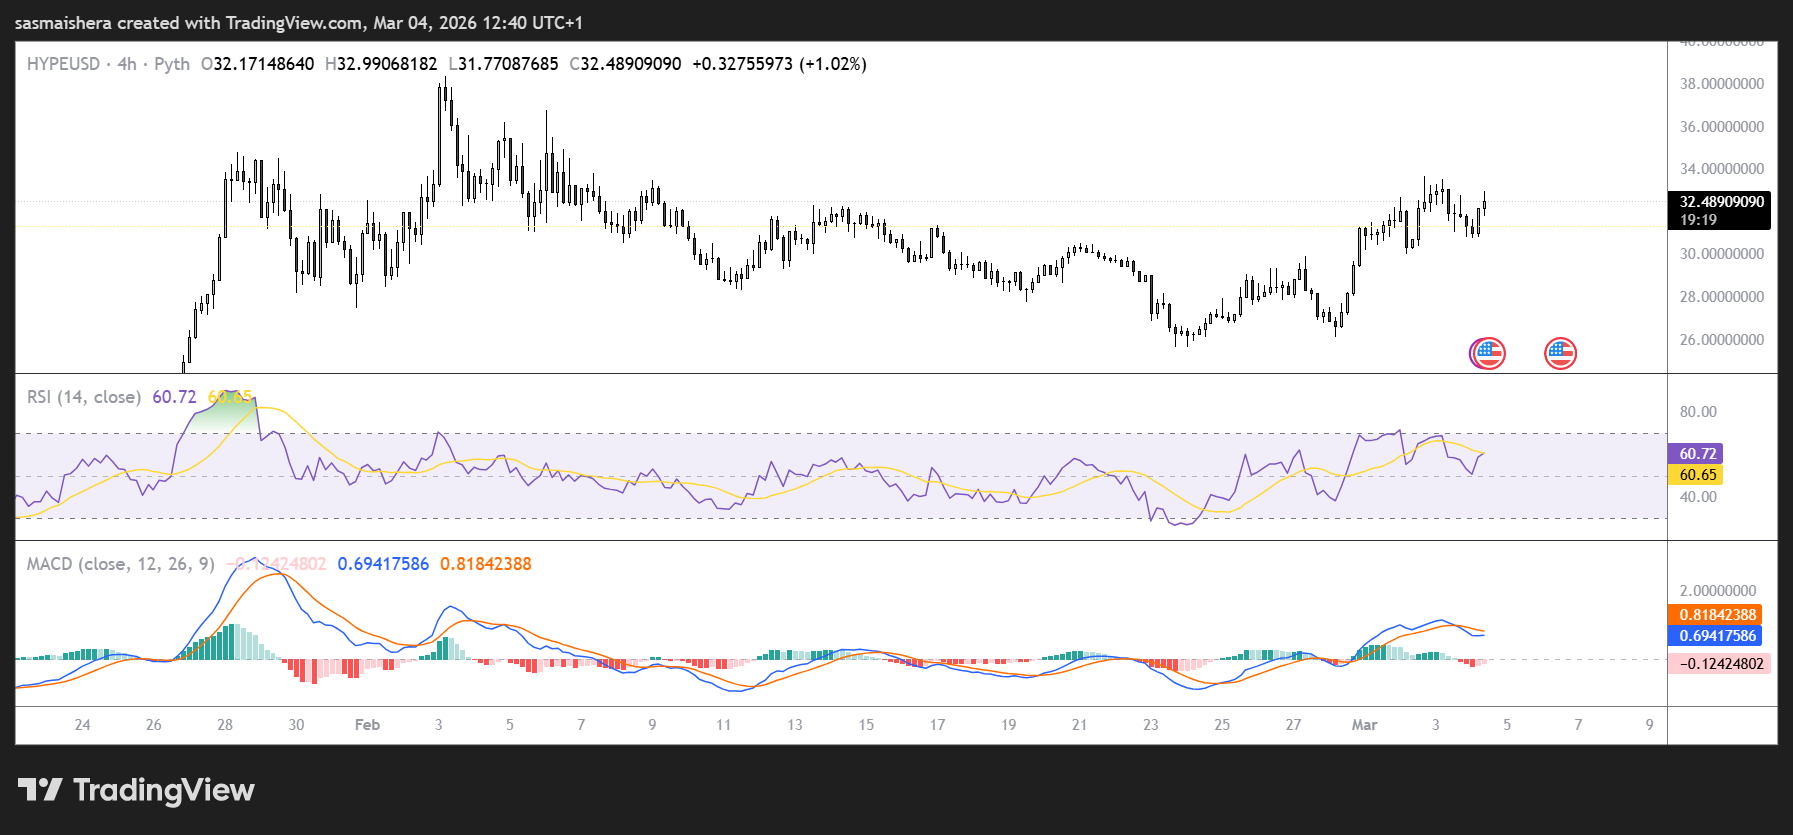The image size is (1793, 835).
Task: Click the 28.00000000 price scale label
Action: click(x=1722, y=297)
